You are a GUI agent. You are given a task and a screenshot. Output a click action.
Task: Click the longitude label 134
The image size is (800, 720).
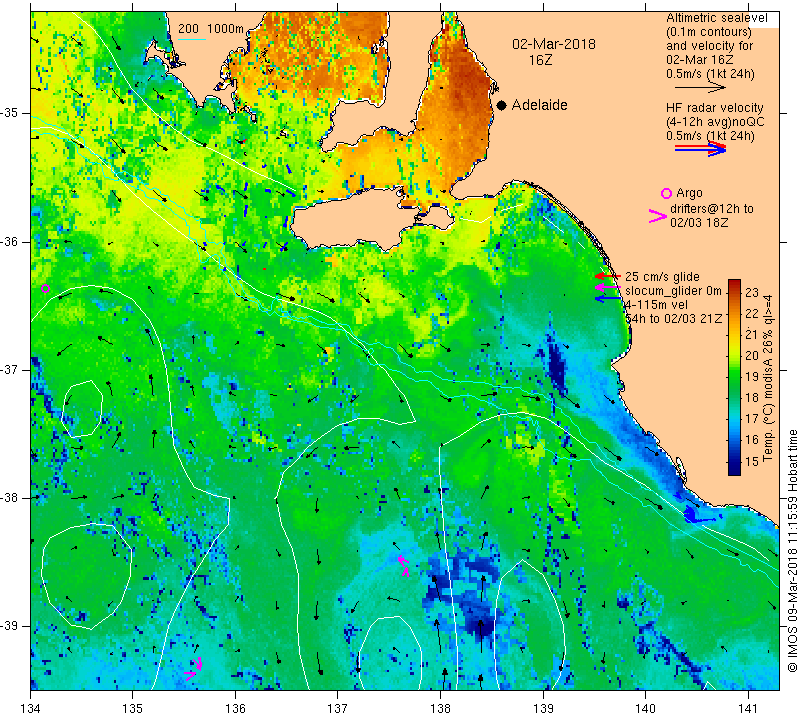[31, 708]
